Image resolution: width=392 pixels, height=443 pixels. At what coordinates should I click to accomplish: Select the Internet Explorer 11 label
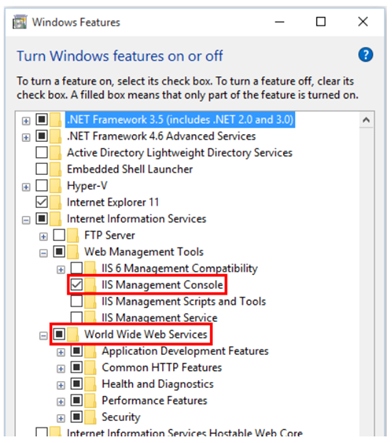tap(113, 202)
